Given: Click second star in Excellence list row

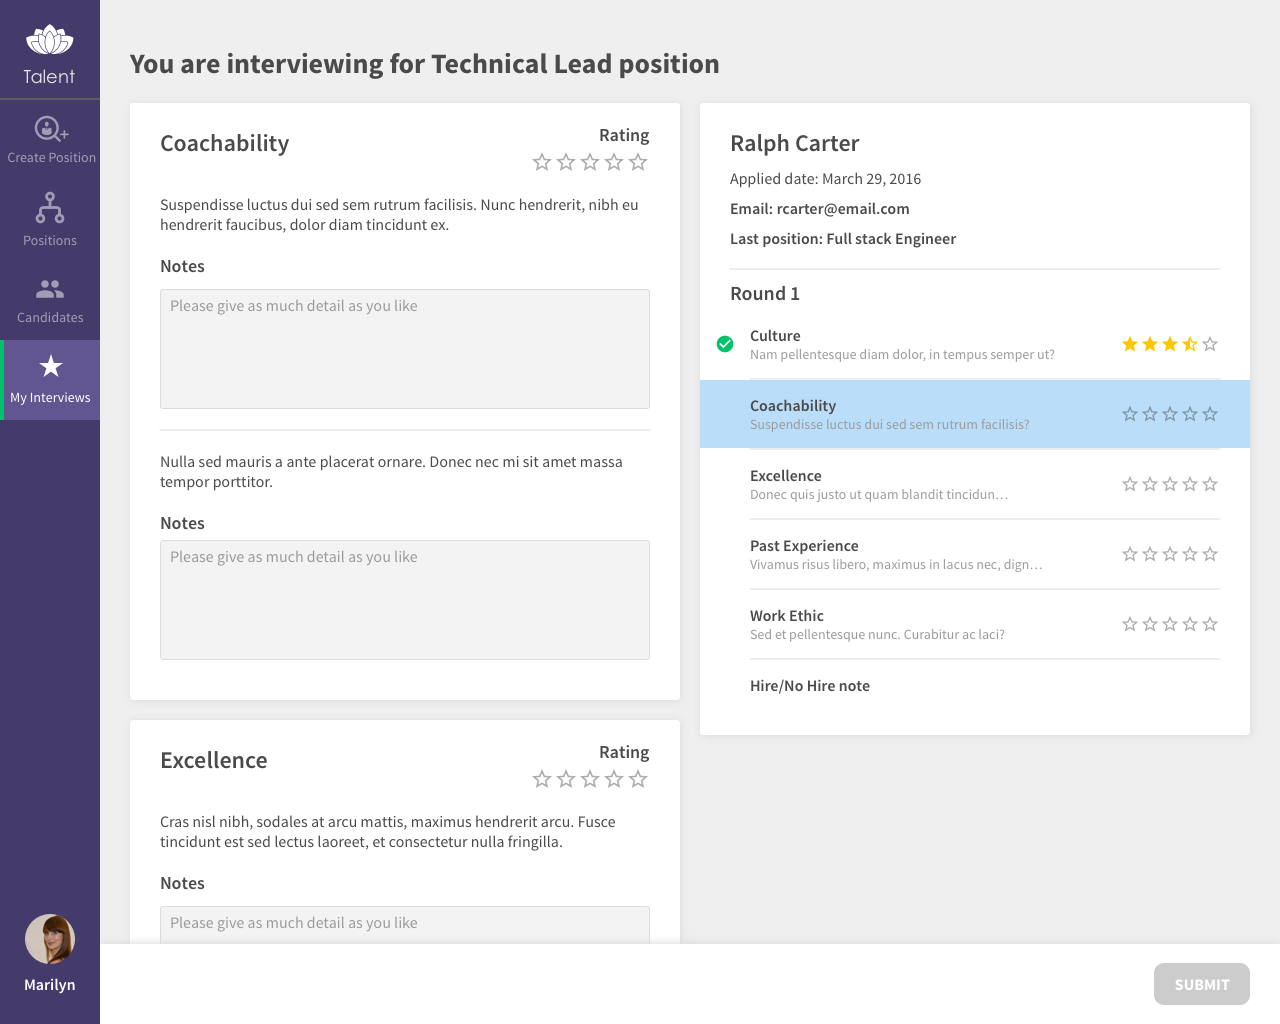Looking at the screenshot, I should click(x=1150, y=484).
